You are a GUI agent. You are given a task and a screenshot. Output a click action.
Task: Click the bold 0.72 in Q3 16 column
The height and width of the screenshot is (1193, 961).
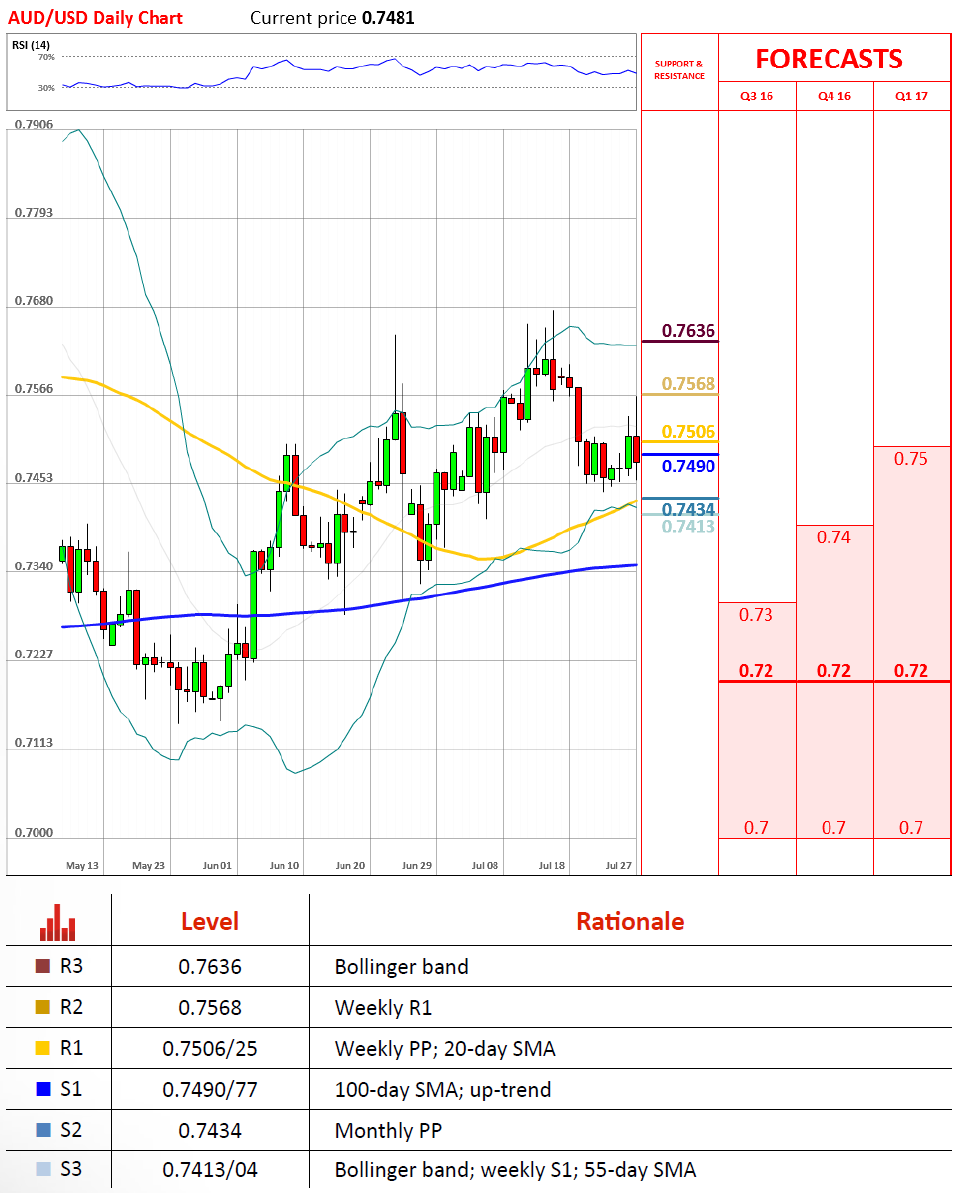click(756, 670)
